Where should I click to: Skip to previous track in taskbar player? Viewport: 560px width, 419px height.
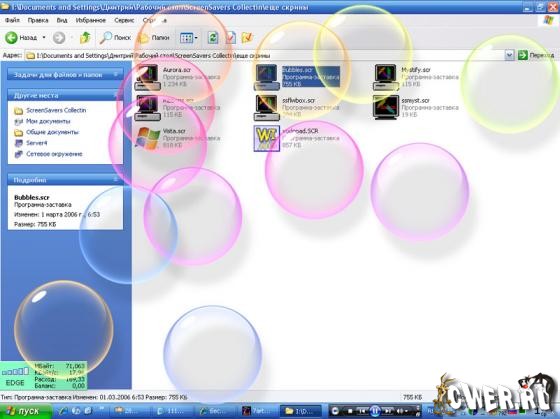coord(362,411)
